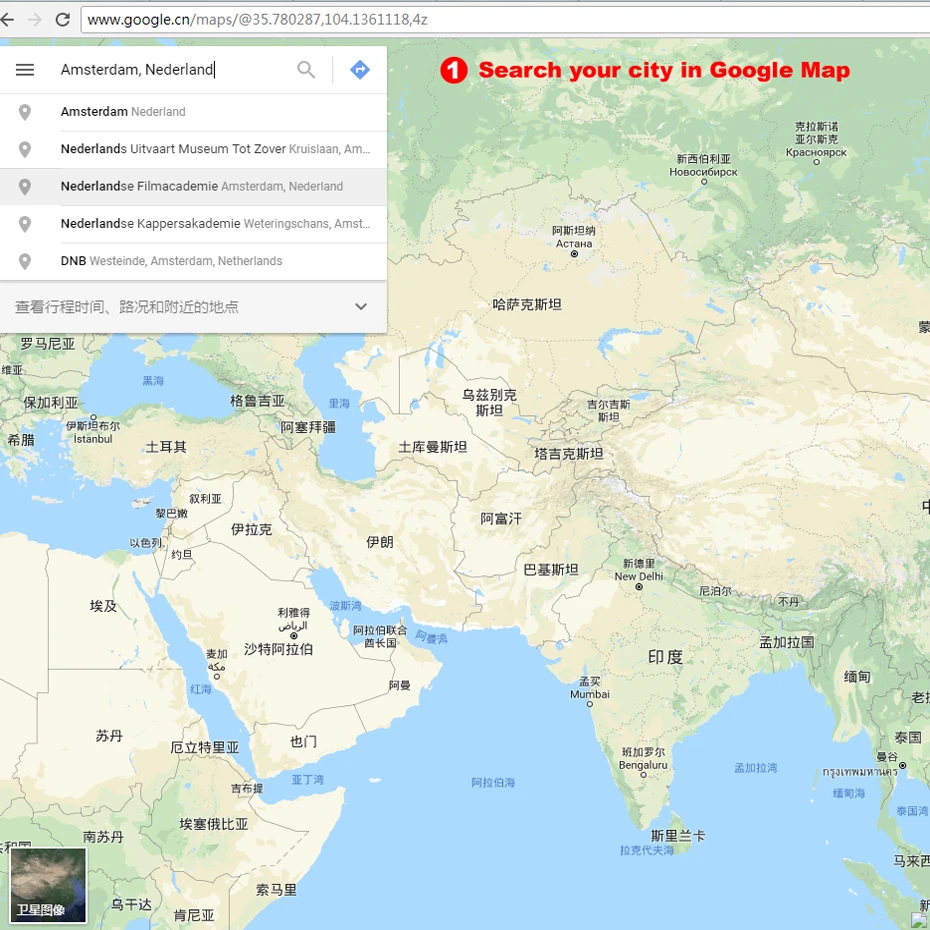Click the 土耳其 country label
The height and width of the screenshot is (930, 930).
tap(166, 447)
